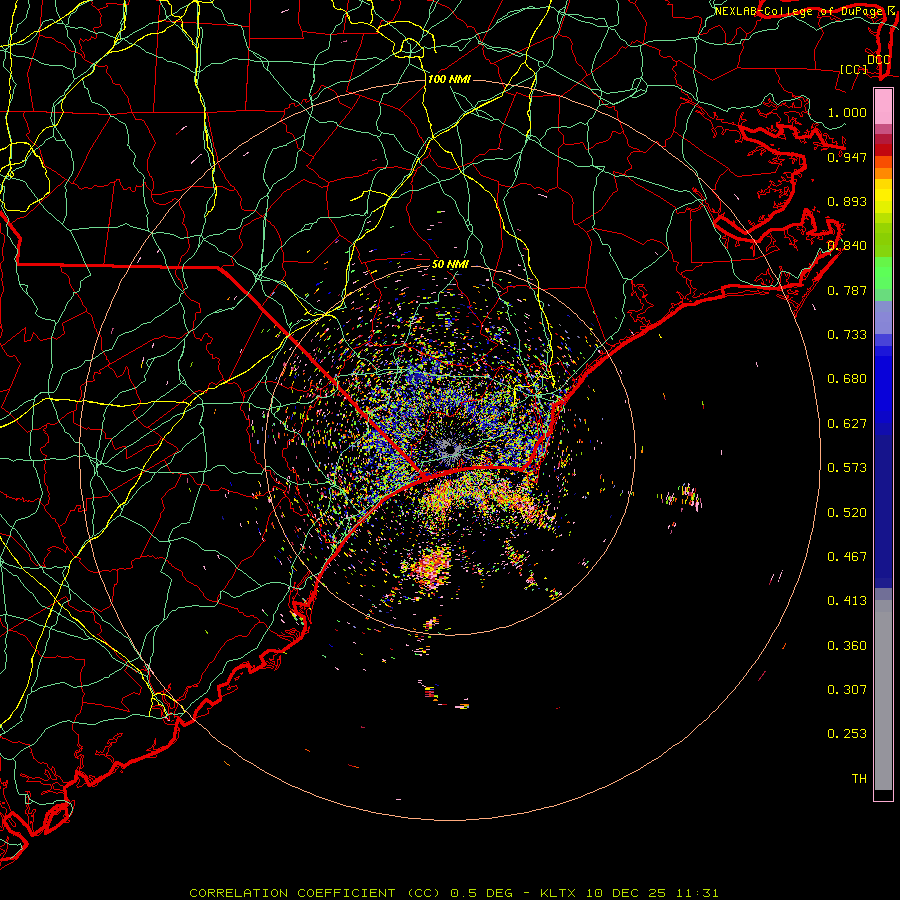Select the 0.467 legend value

pos(847,557)
